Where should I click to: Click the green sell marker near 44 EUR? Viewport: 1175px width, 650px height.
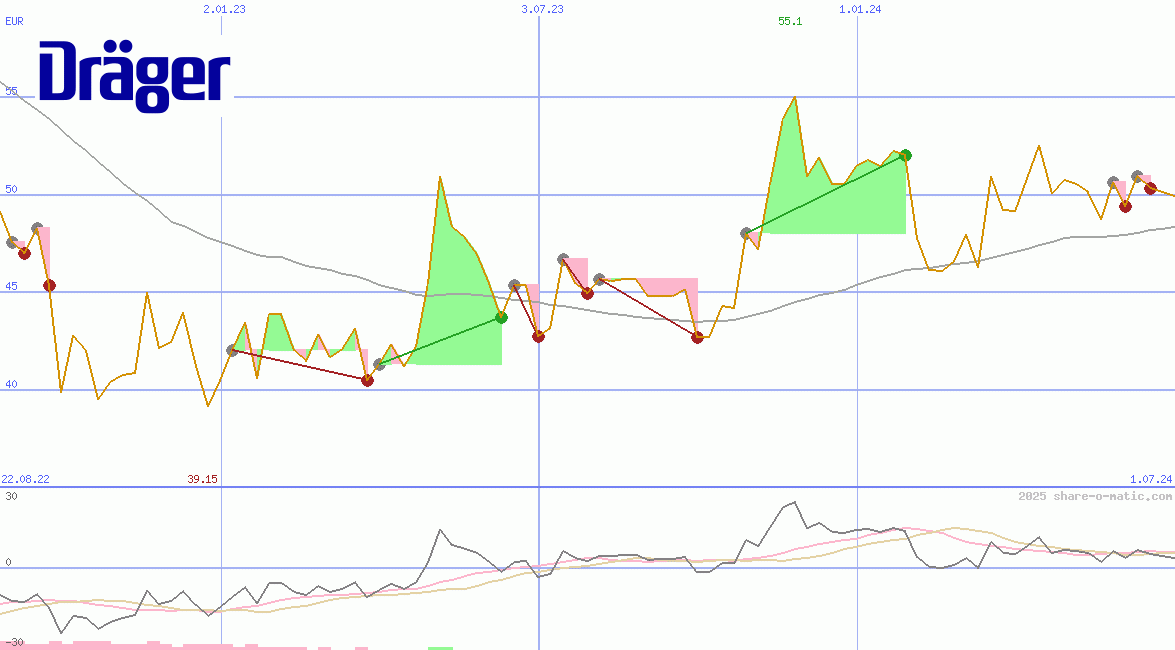point(501,318)
